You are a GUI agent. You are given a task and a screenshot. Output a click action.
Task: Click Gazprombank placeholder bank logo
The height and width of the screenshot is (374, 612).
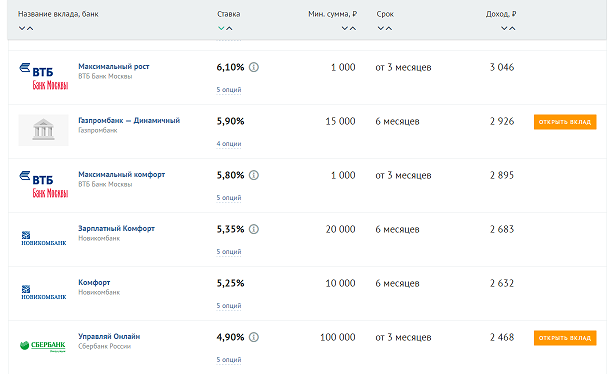43,130
